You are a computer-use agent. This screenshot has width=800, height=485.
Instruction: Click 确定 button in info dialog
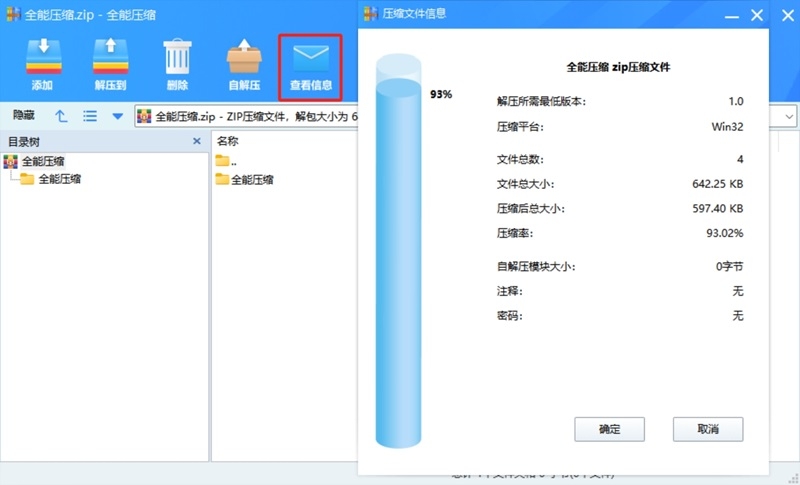click(x=609, y=429)
